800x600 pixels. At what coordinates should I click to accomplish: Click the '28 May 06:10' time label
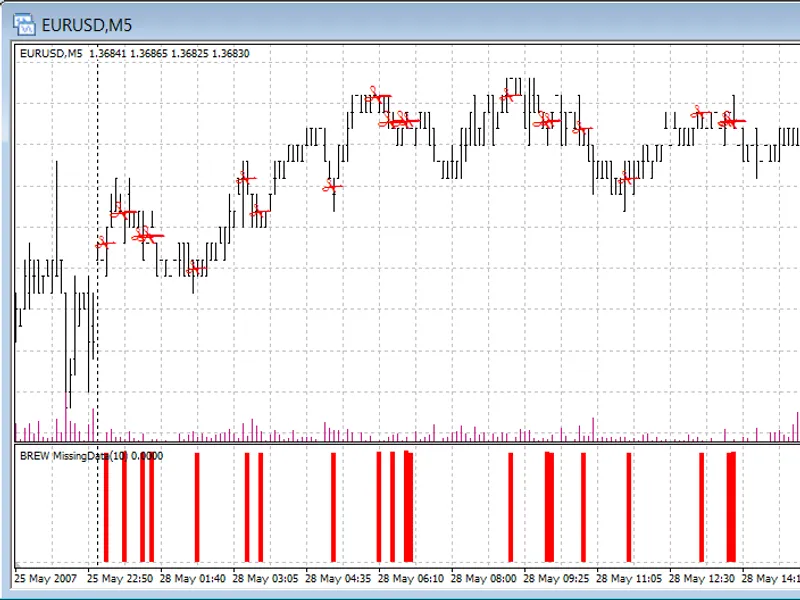(411, 579)
